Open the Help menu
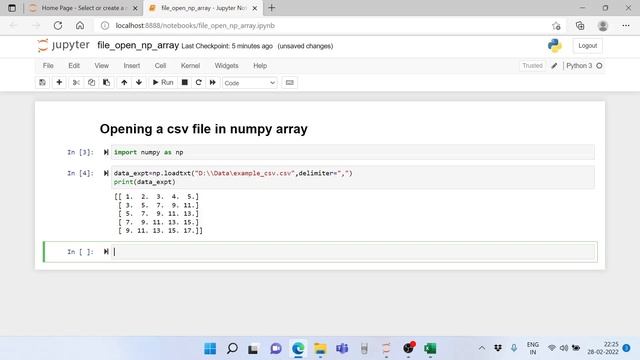640x360 pixels. 260,66
